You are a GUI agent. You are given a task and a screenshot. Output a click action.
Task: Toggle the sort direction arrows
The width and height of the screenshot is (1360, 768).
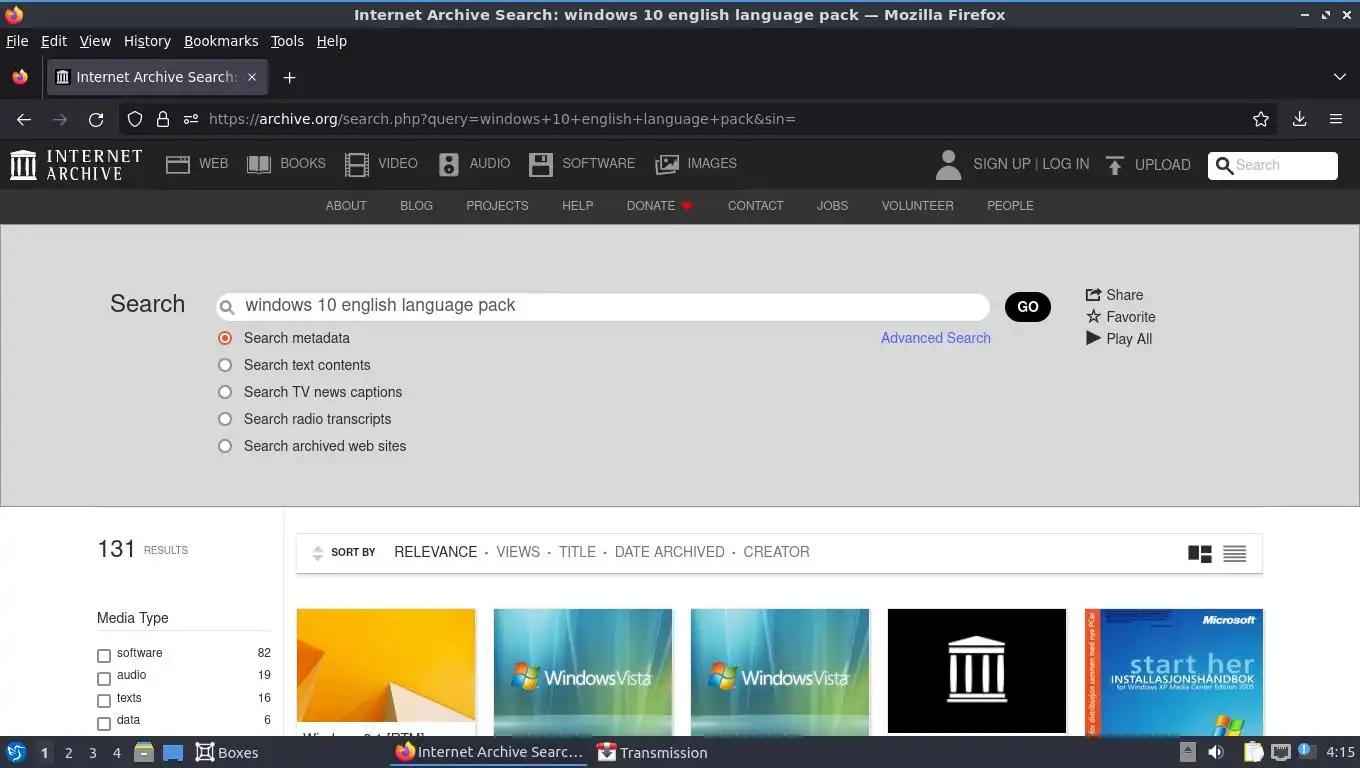tap(318, 553)
